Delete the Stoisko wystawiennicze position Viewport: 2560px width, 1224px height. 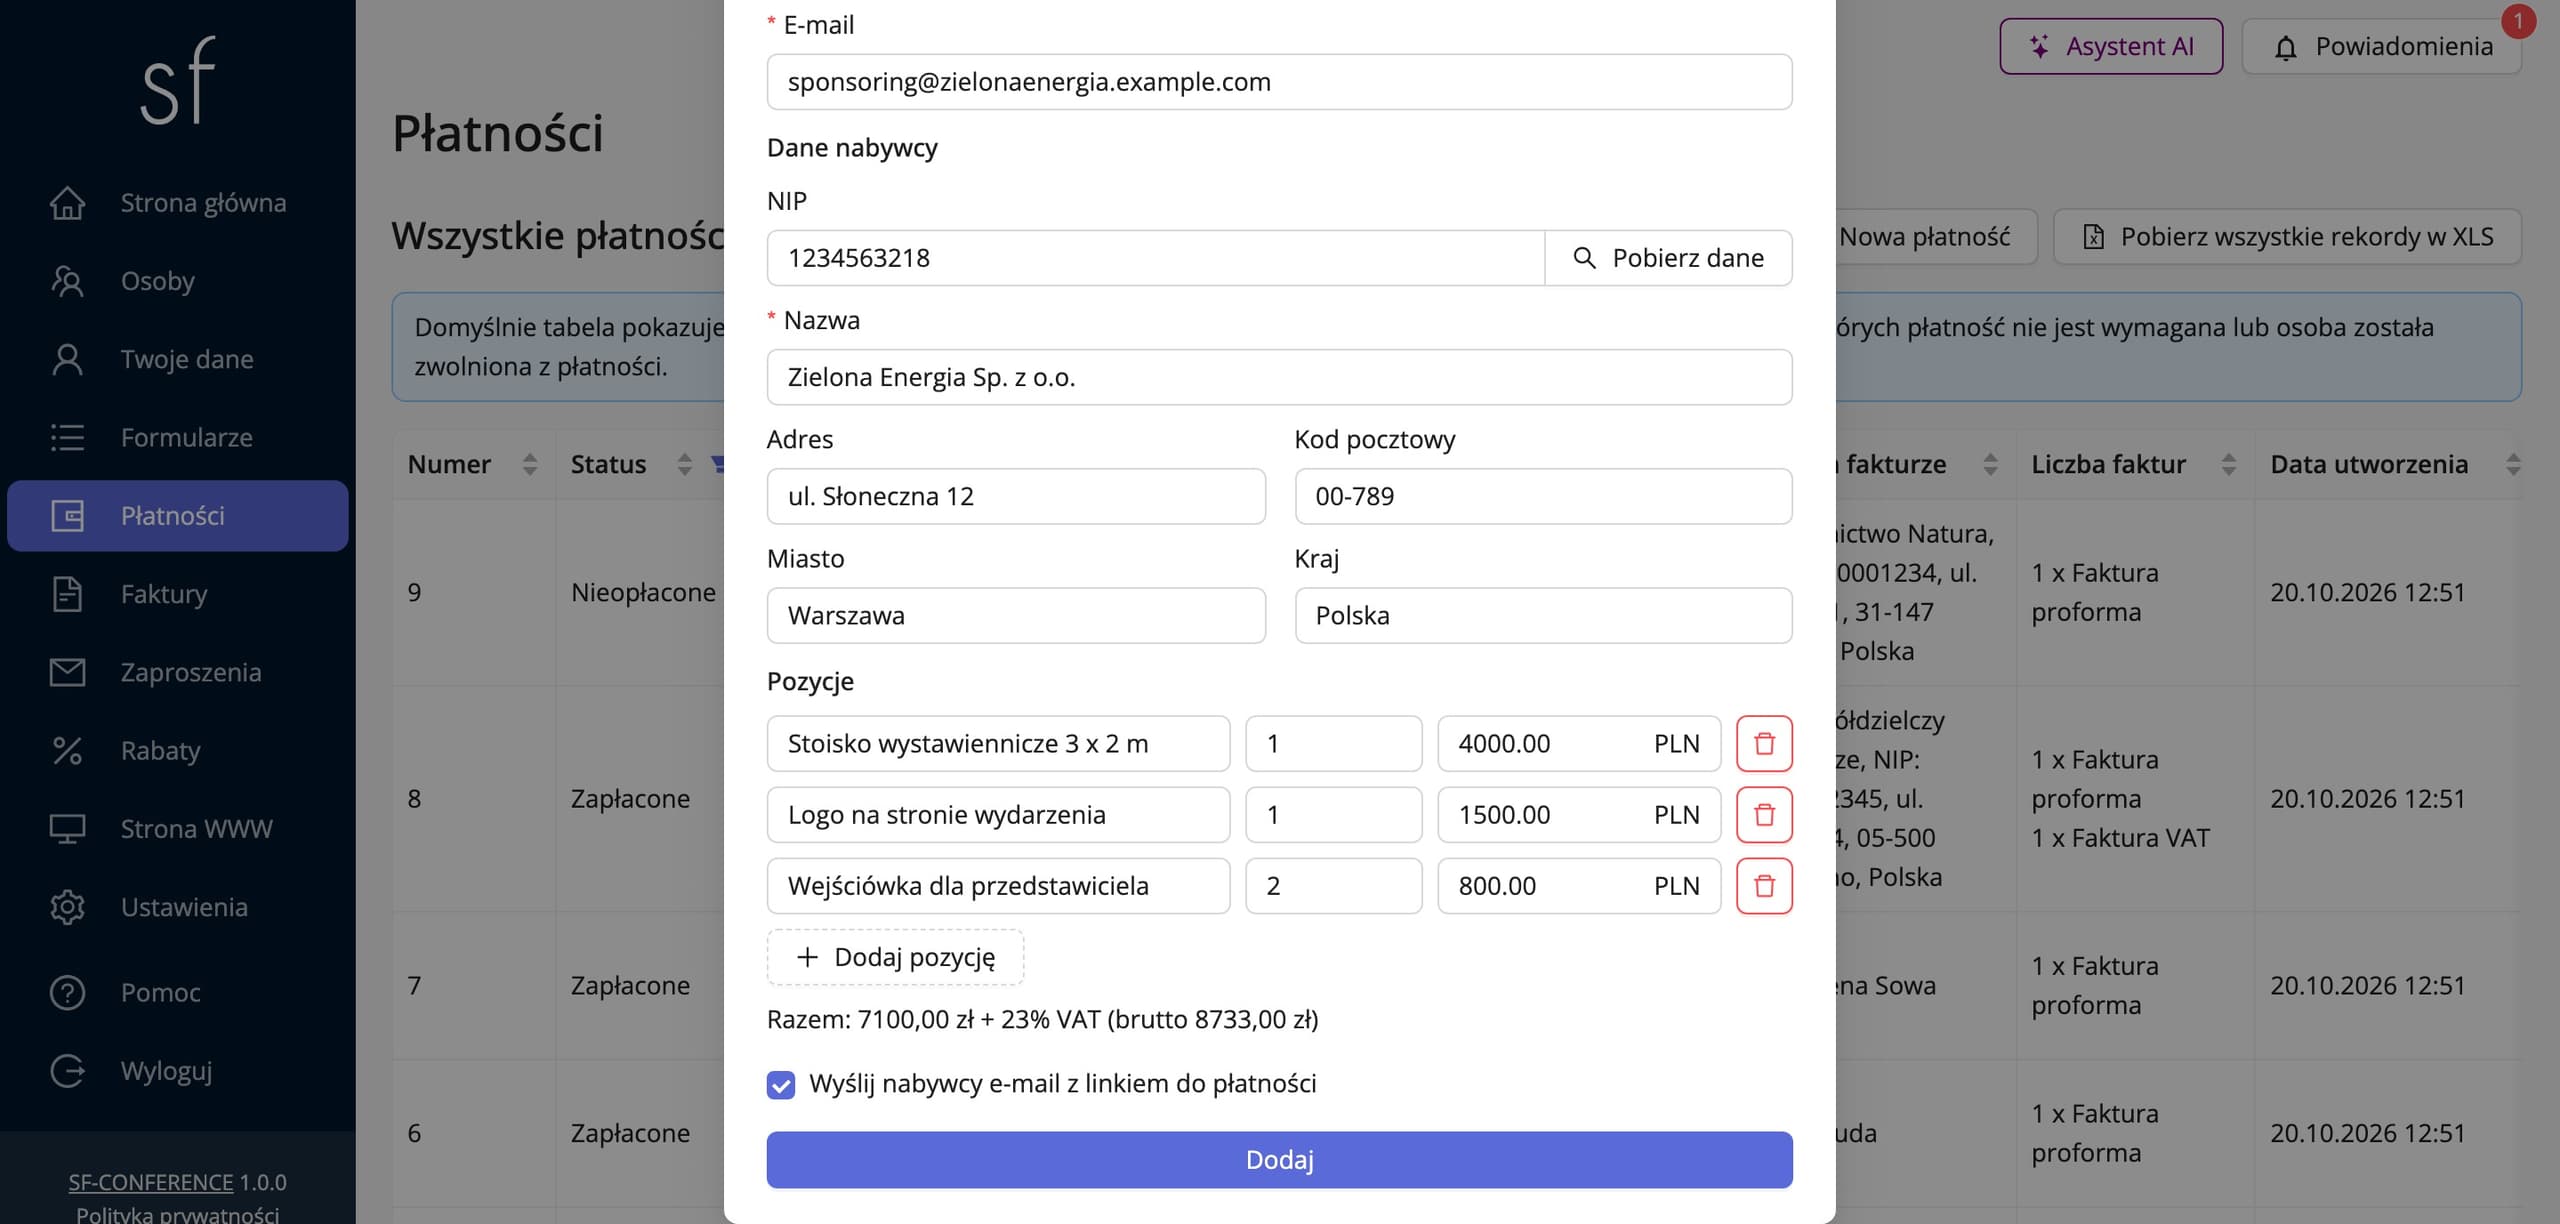tap(1764, 743)
